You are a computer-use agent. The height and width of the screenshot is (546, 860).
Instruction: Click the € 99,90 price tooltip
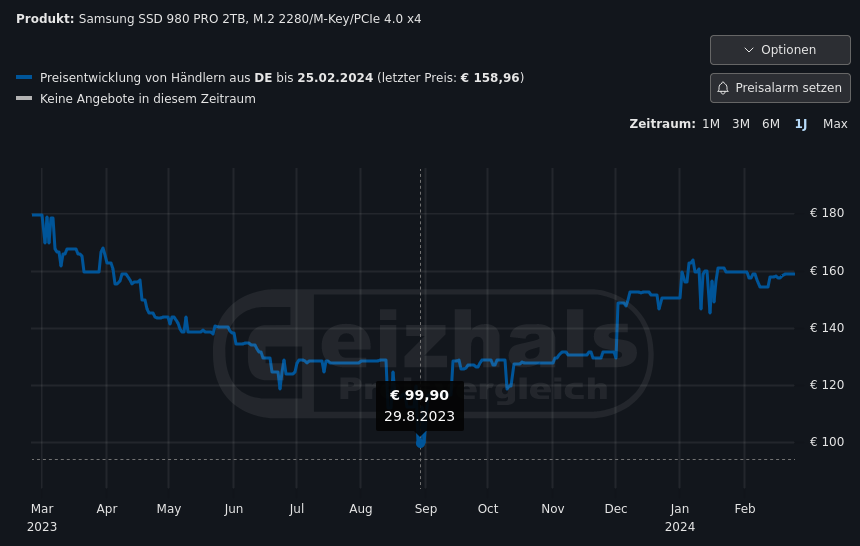pos(420,406)
